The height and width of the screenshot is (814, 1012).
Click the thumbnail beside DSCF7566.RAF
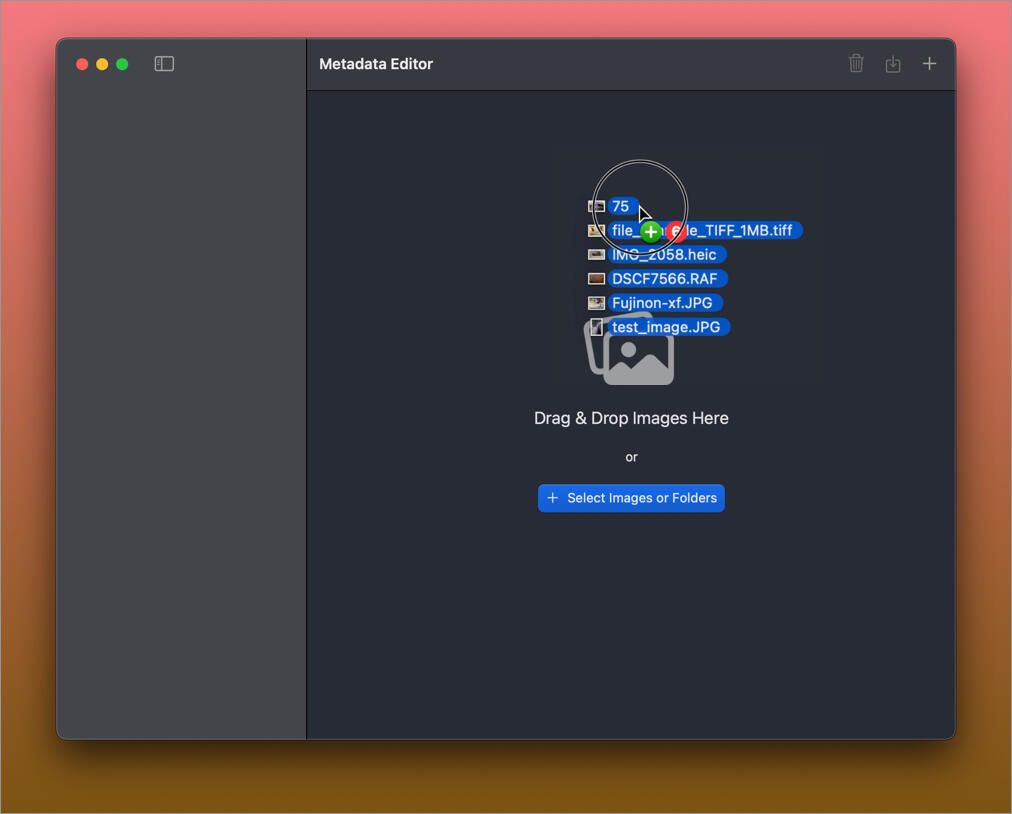point(596,279)
